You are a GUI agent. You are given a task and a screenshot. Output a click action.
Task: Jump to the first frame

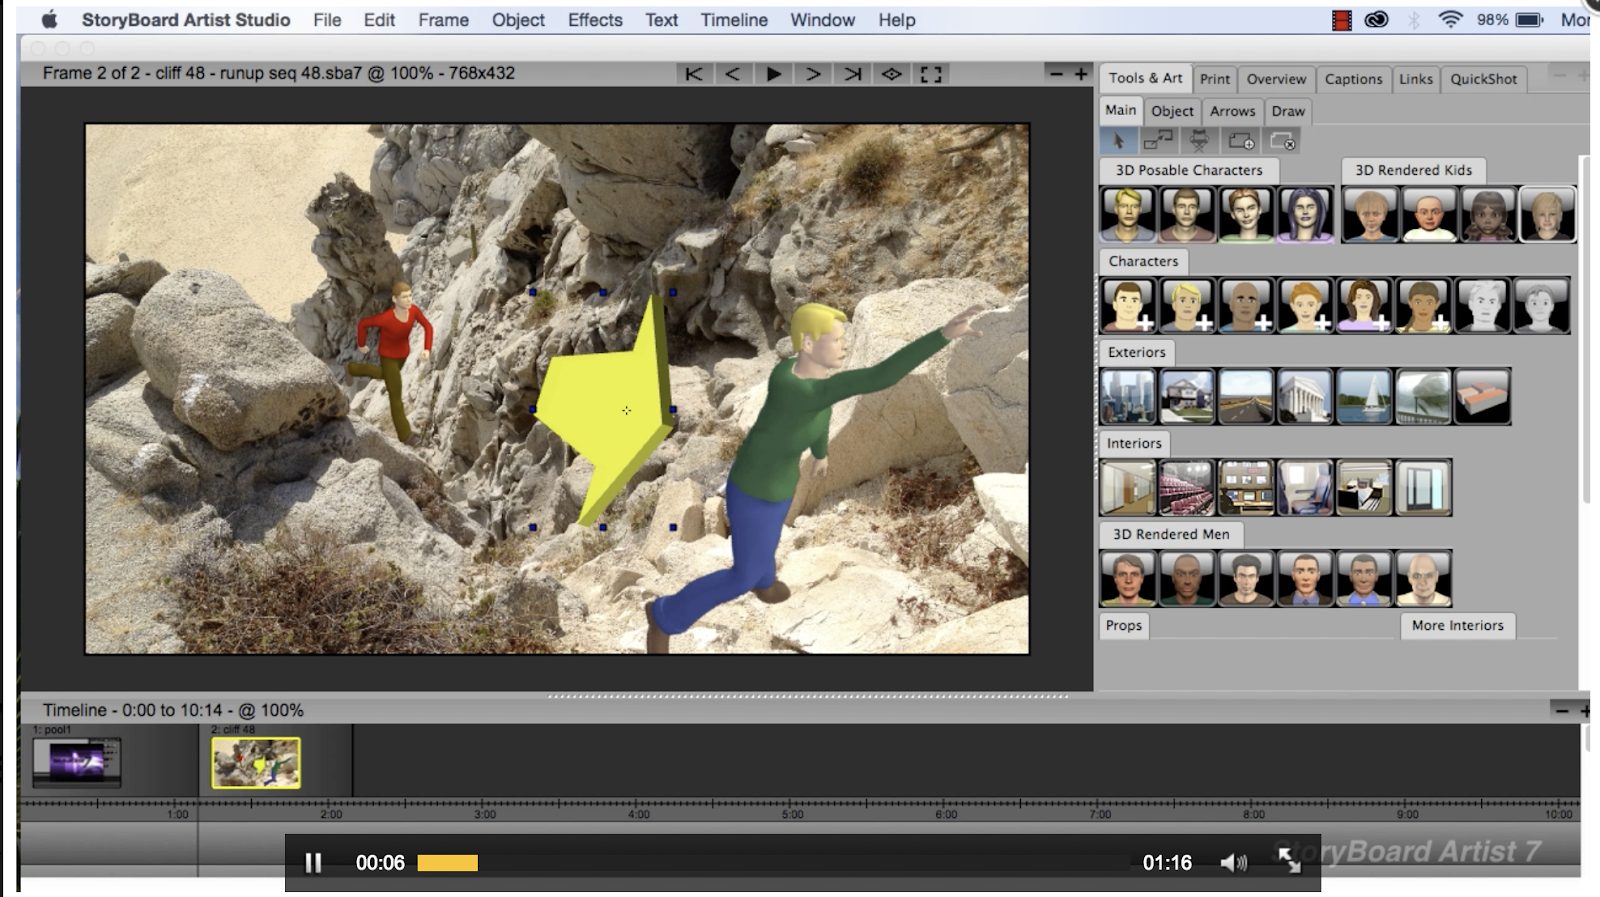[693, 74]
